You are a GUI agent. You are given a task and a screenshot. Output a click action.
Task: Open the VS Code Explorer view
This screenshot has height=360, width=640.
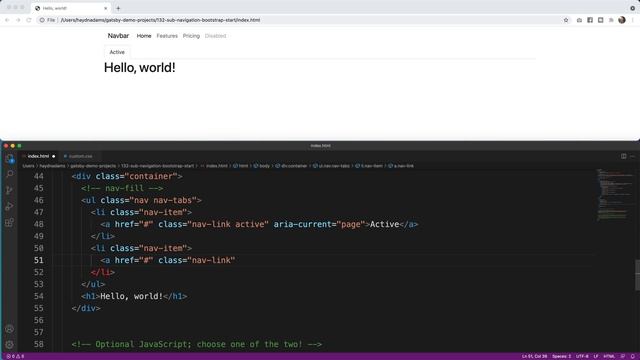(x=9, y=159)
